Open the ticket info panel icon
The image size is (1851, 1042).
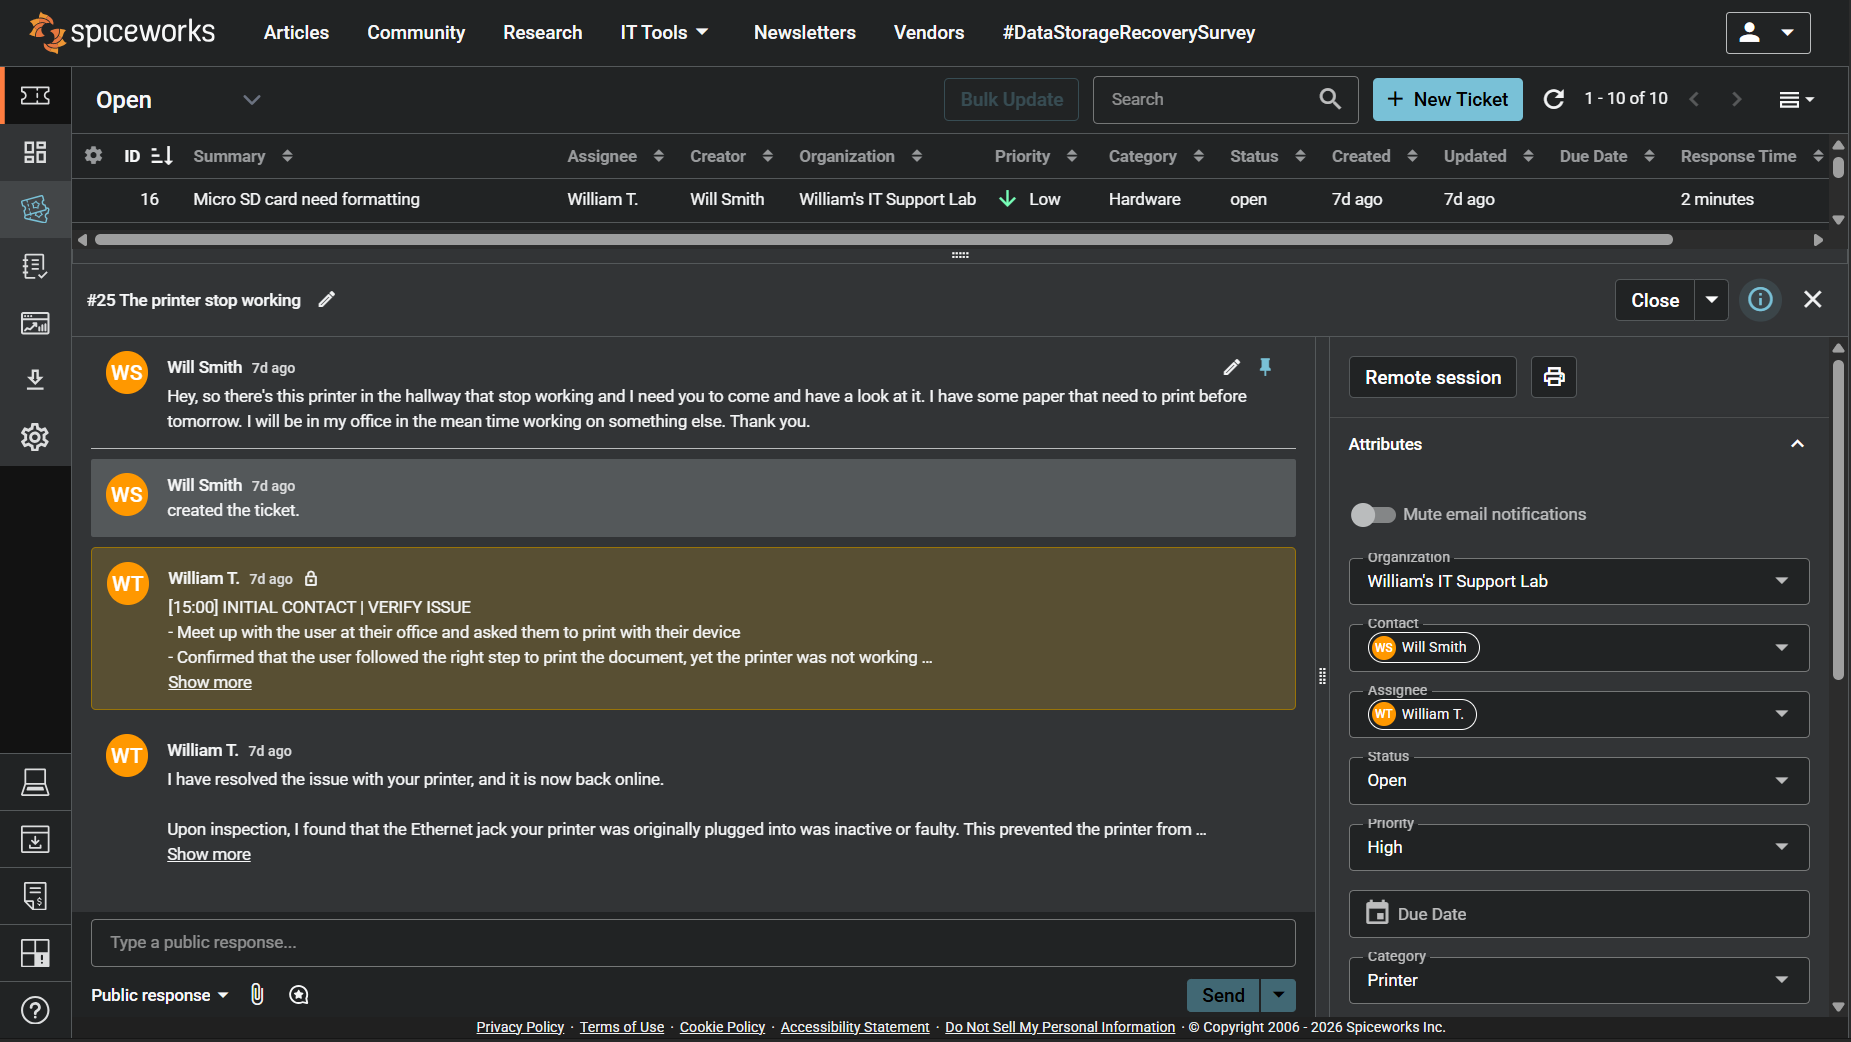tap(1760, 300)
